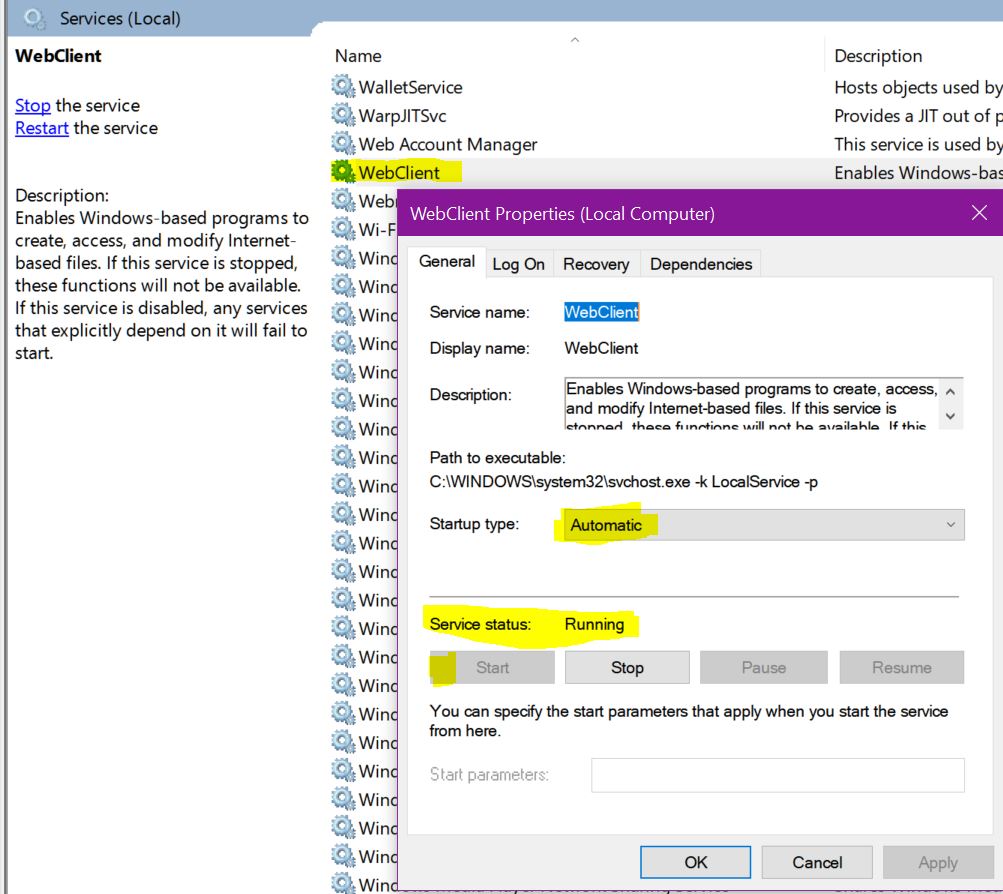Viewport: 1003px width, 894px height.
Task: Open the Startup type dropdown
Action: click(764, 525)
